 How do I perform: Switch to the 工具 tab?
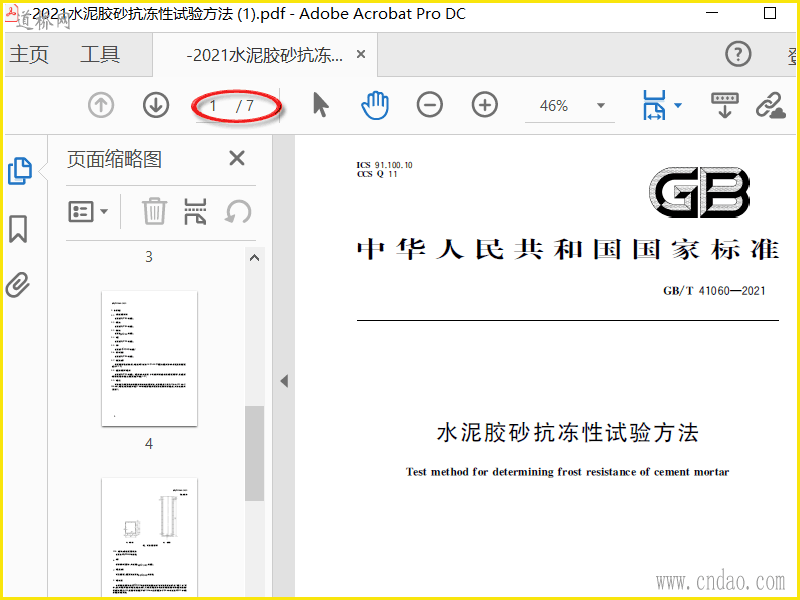(100, 54)
